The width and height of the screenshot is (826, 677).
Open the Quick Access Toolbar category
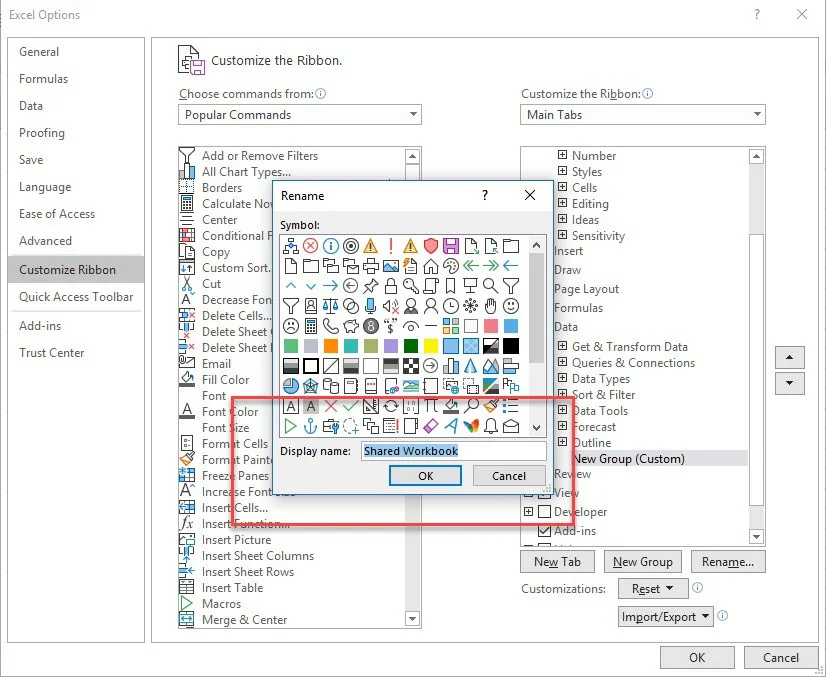click(x=76, y=297)
